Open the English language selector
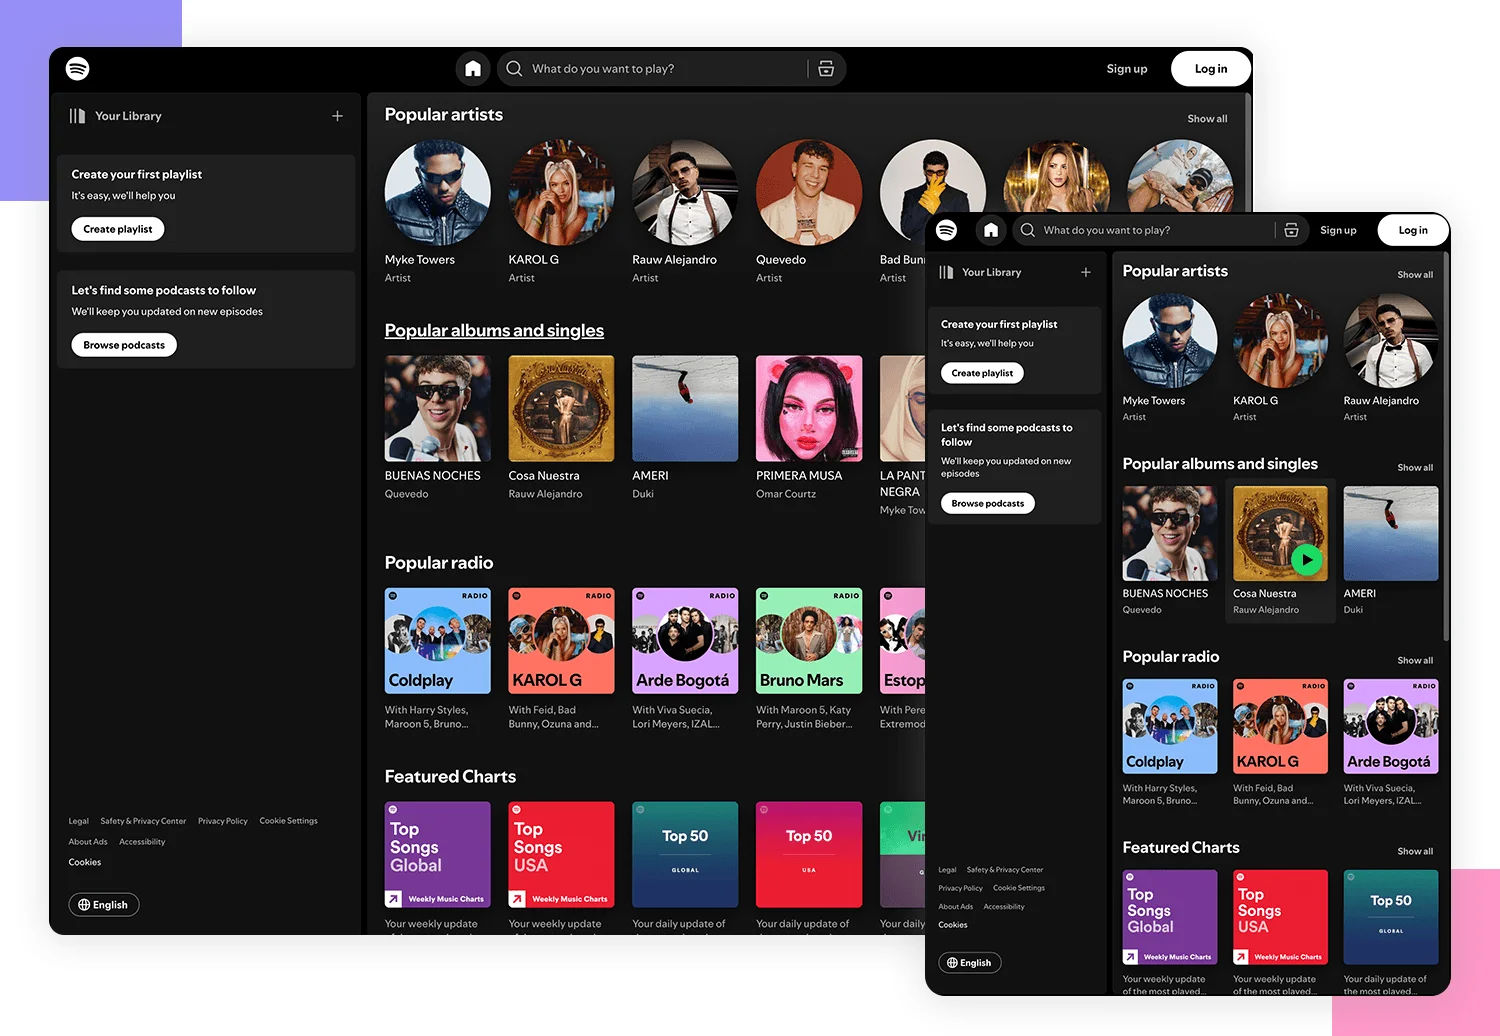The image size is (1500, 1036). pyautogui.click(x=103, y=904)
